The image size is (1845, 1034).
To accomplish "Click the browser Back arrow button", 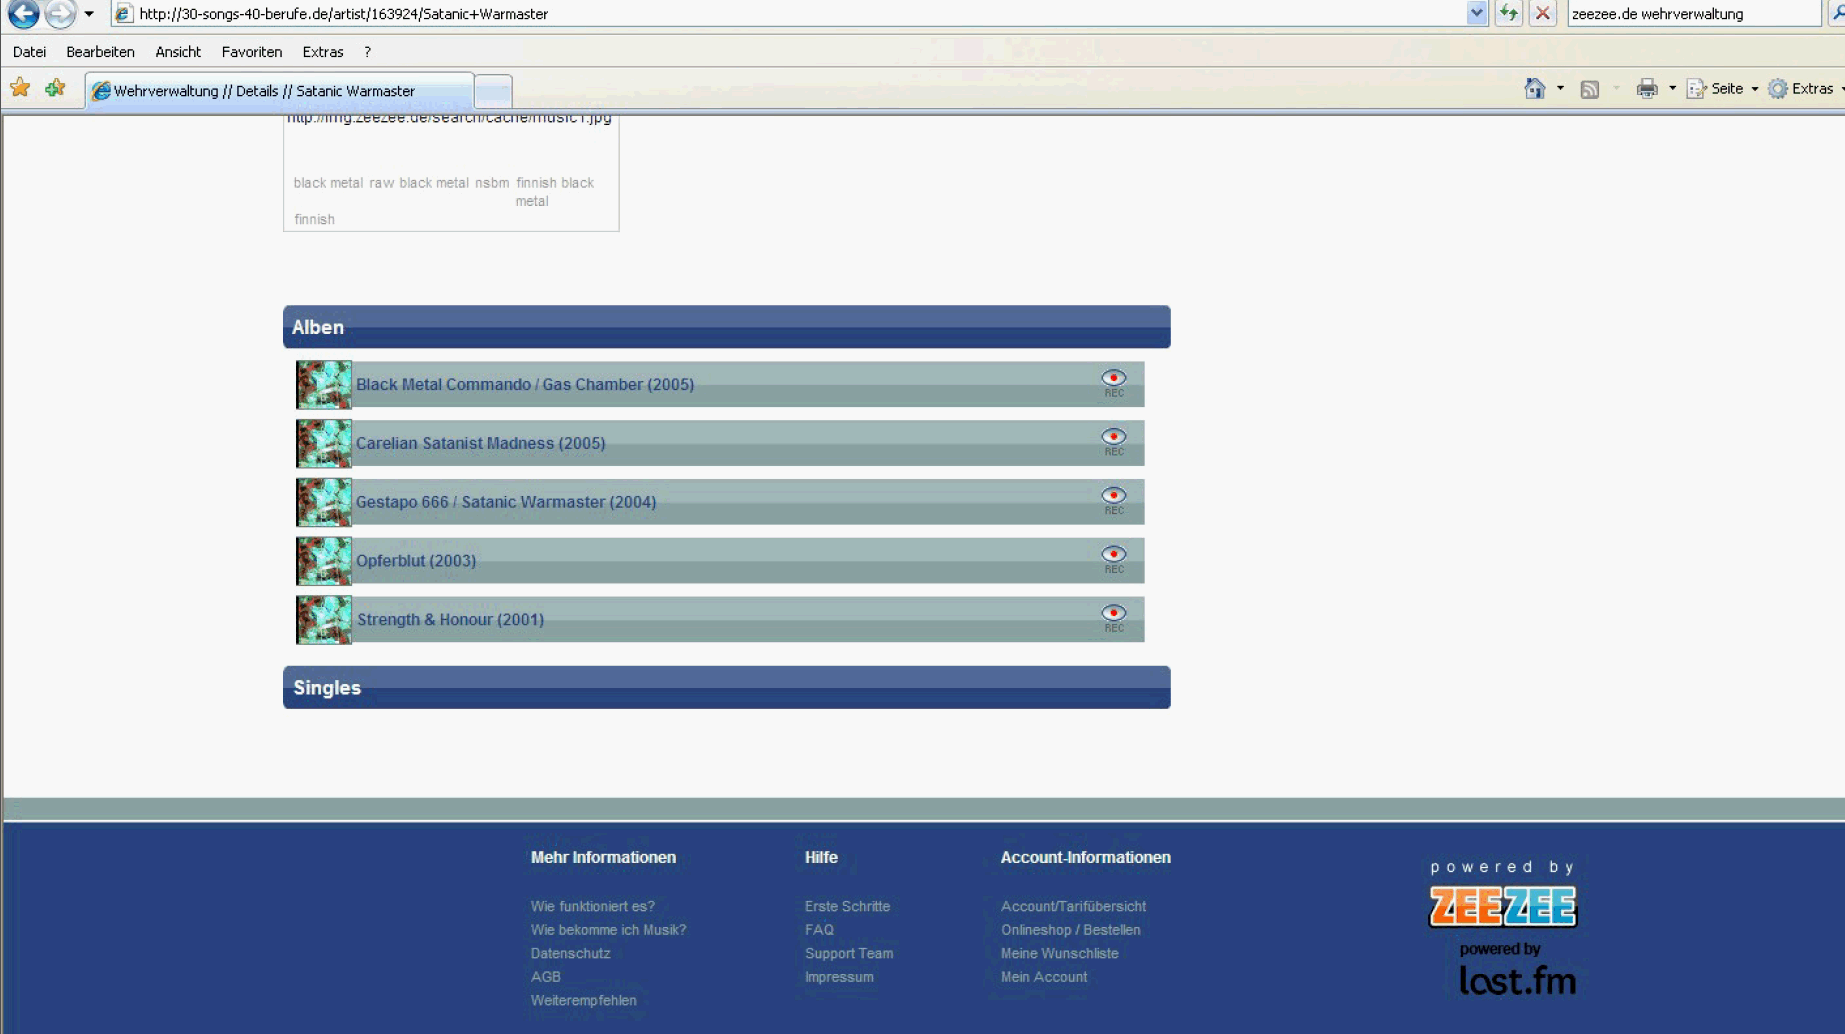I will click(x=23, y=14).
